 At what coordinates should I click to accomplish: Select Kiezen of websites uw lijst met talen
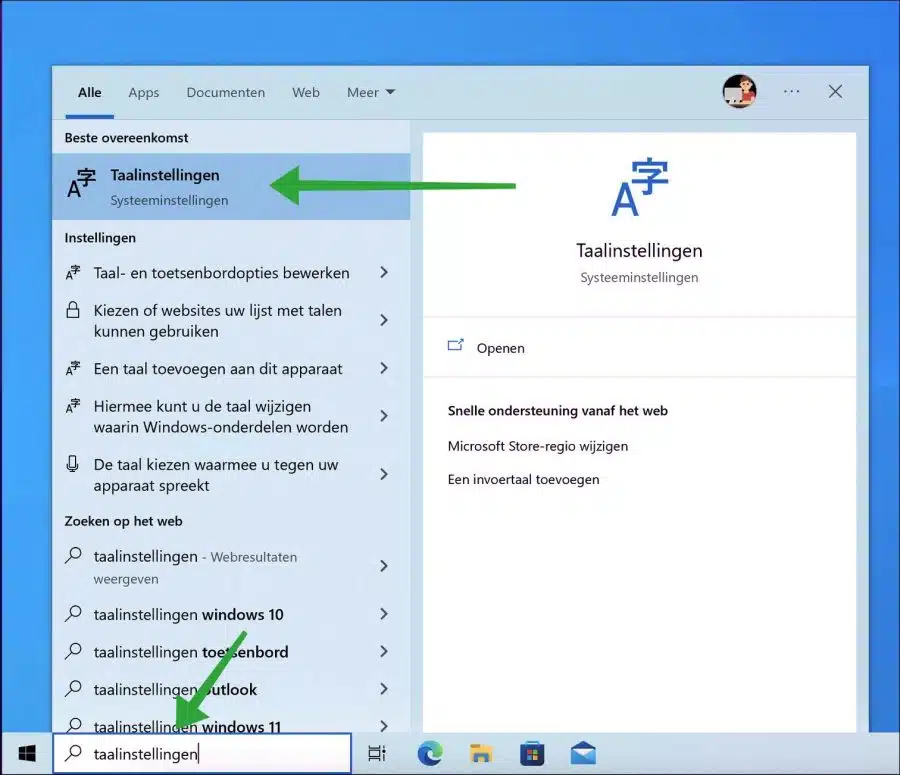click(231, 320)
